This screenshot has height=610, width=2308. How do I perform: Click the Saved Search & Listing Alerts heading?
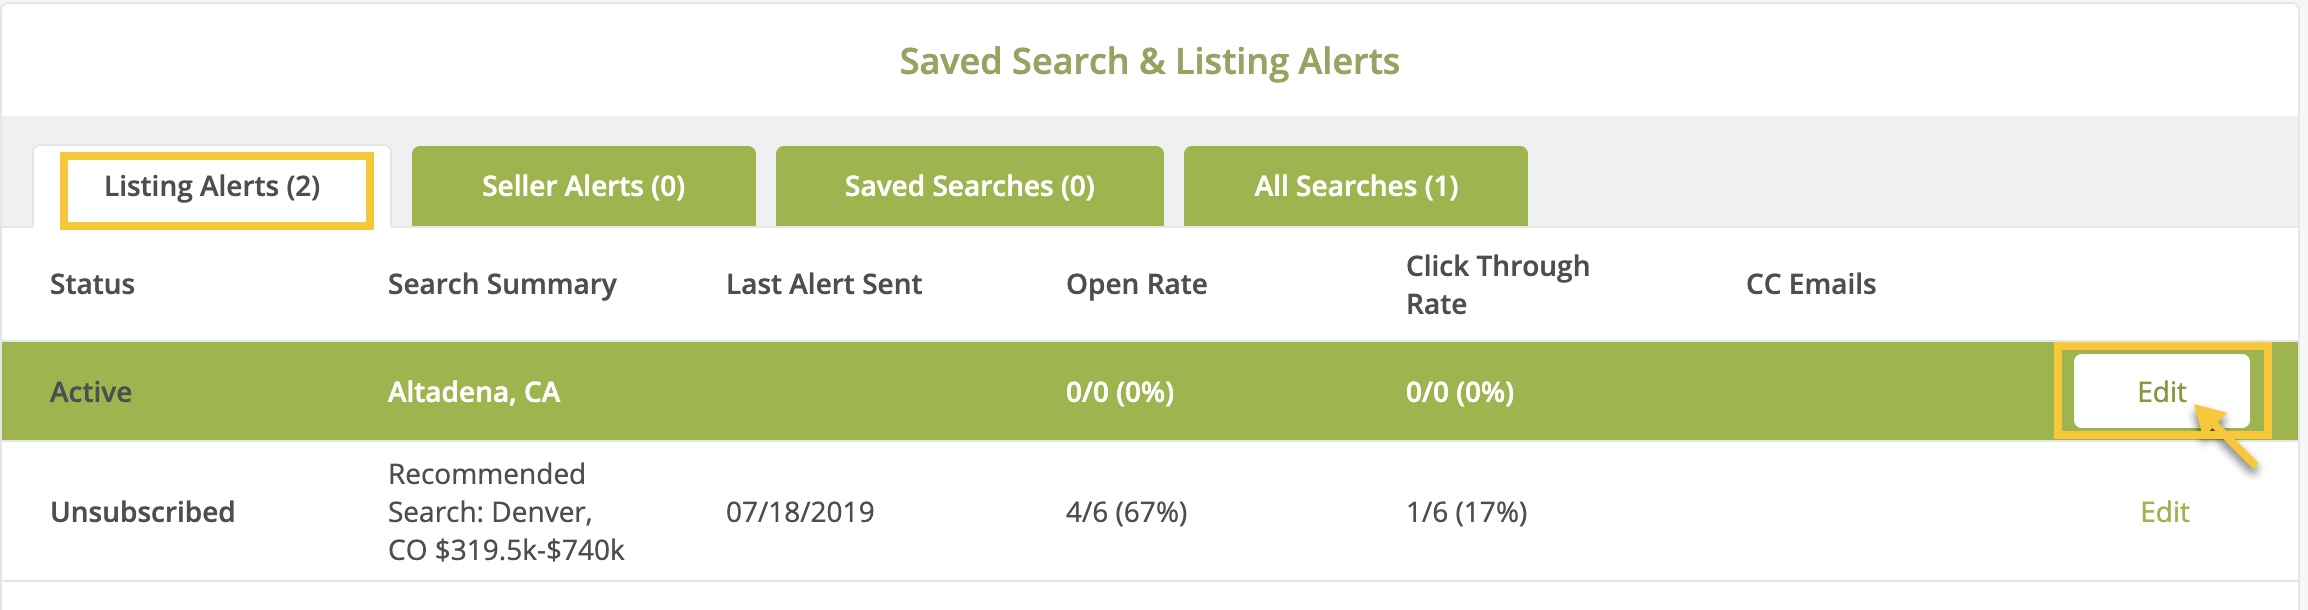pyautogui.click(x=1149, y=61)
